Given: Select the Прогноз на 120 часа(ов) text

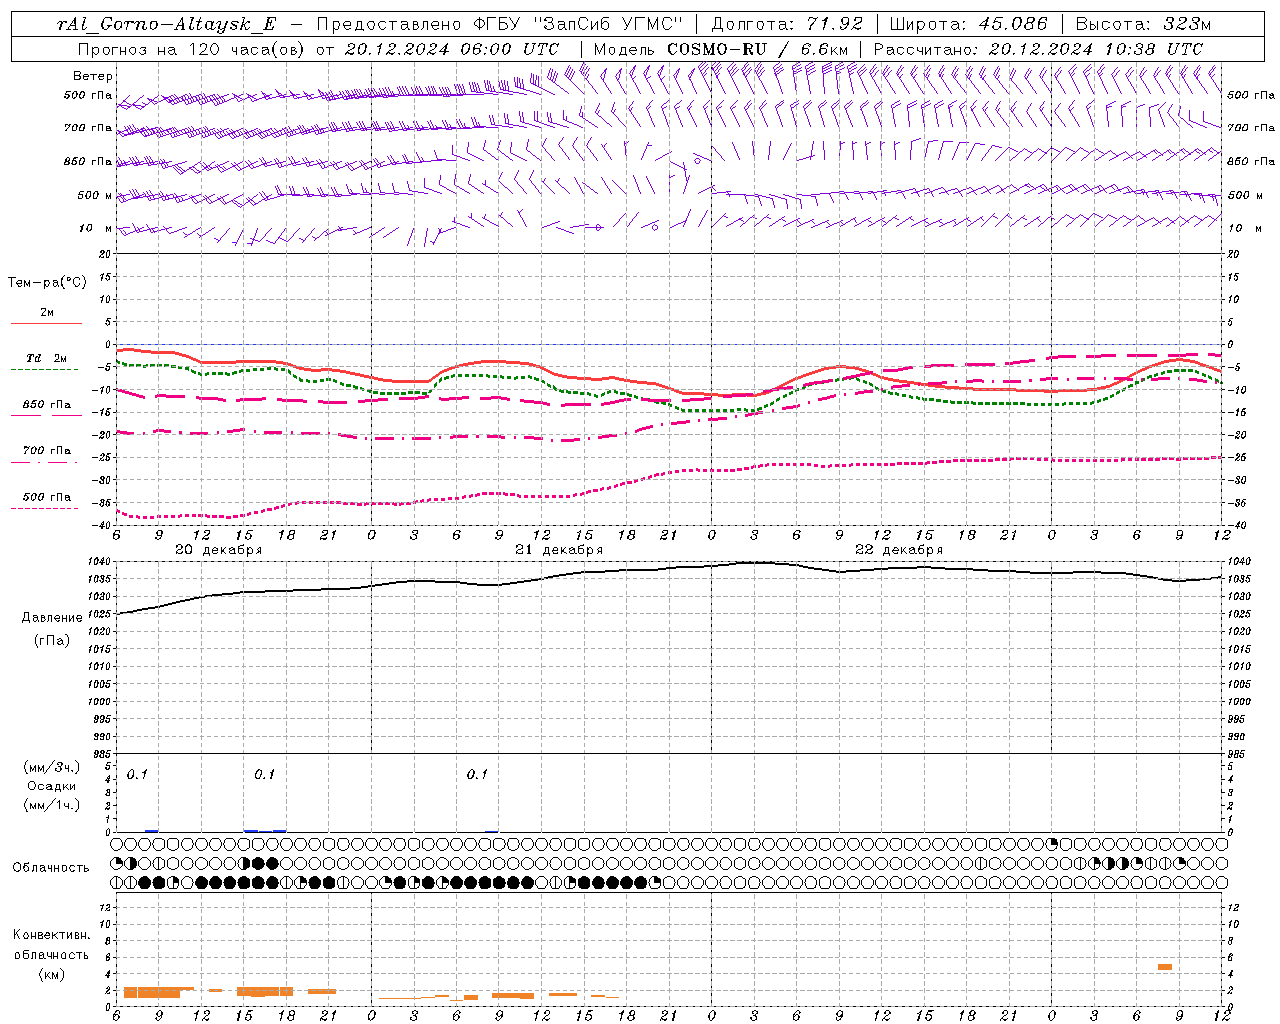Looking at the screenshot, I should (193, 49).
